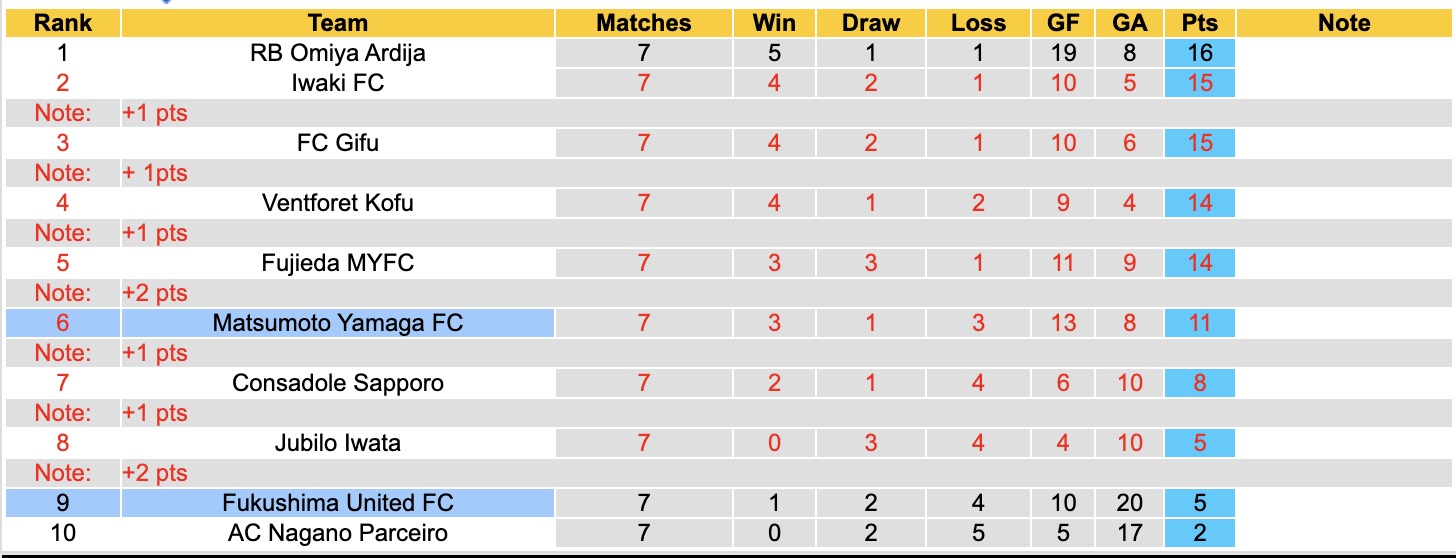Click the Win column header
Screen dimensions: 1456x558
coord(774,23)
